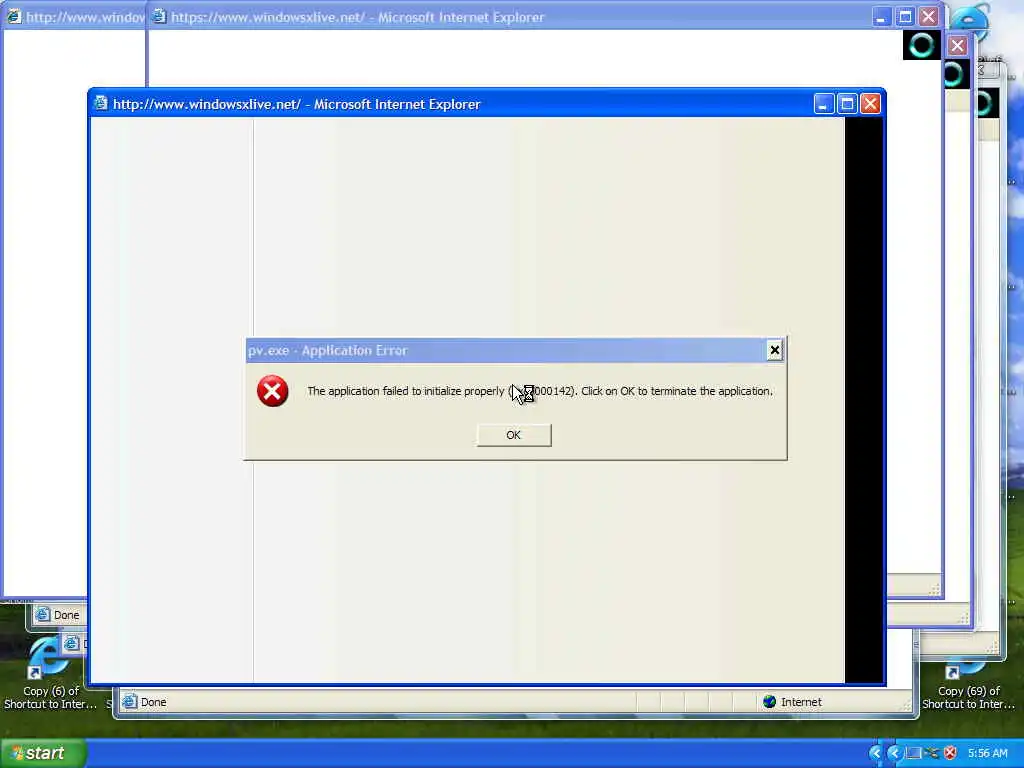
Task: Maximize the https://www.windowsxlive.net/ window
Action: click(904, 17)
